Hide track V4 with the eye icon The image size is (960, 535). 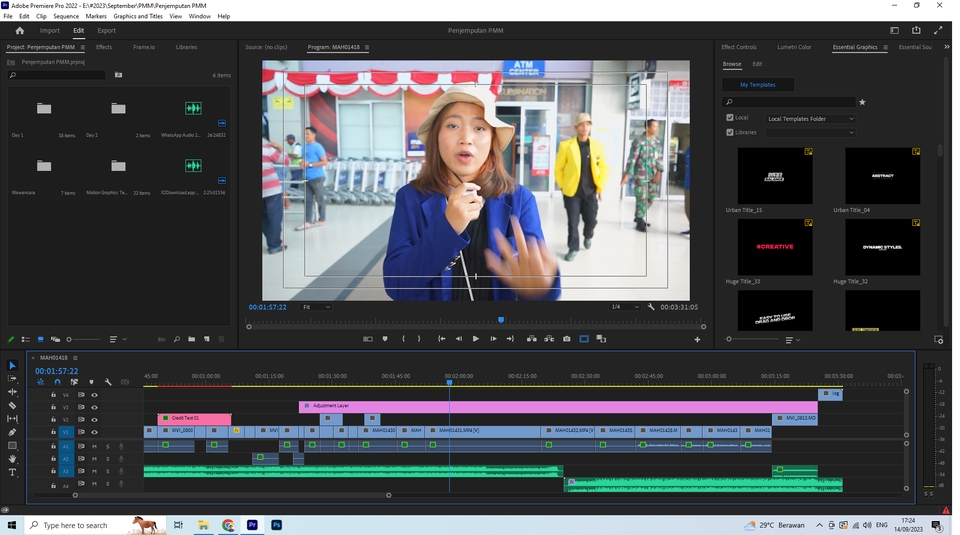point(94,395)
